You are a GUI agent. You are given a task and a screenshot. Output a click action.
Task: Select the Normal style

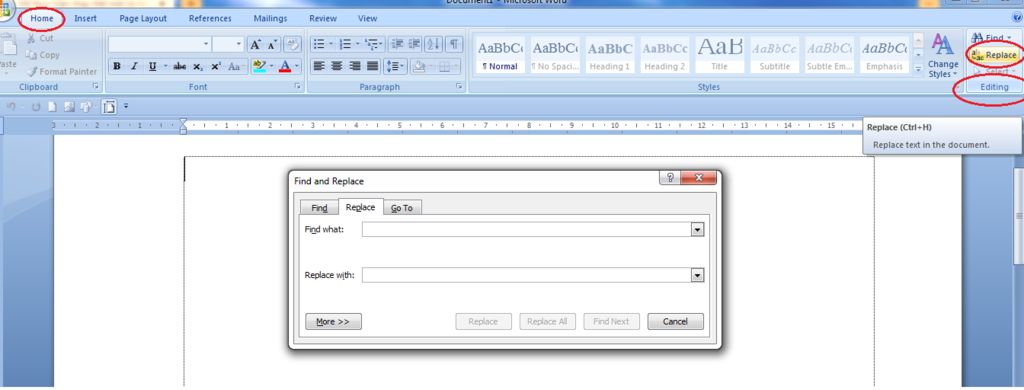pyautogui.click(x=500, y=55)
